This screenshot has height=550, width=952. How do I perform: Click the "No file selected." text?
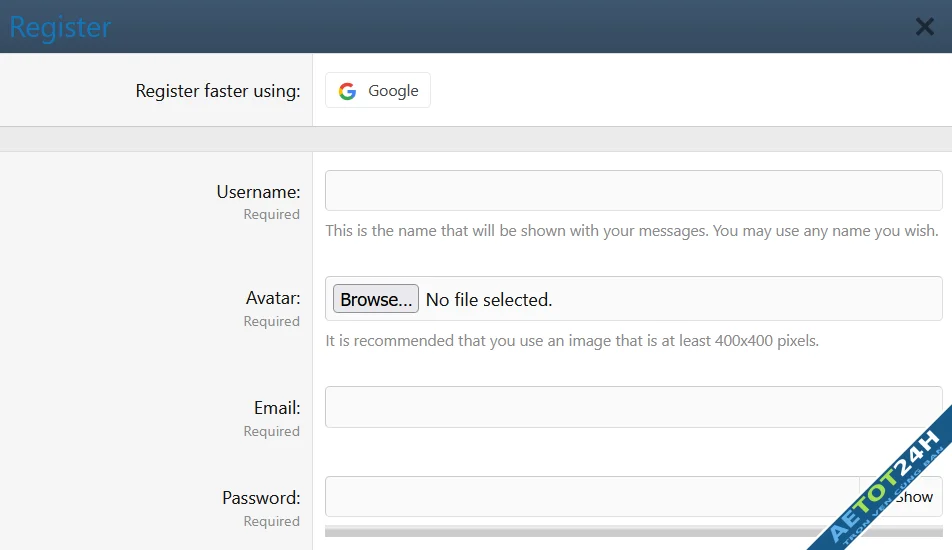[489, 300]
